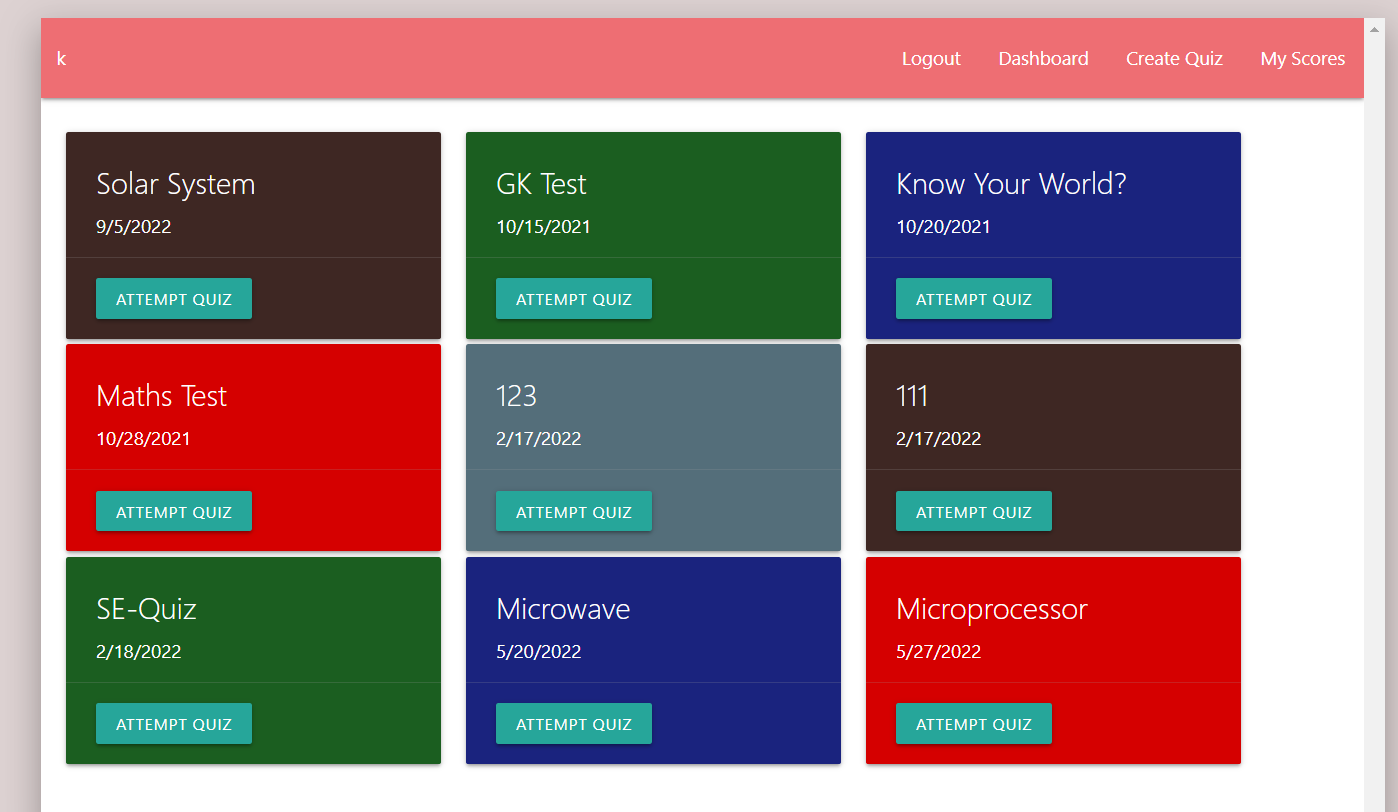
Task: Attempt the Solar System quiz
Action: 174,299
